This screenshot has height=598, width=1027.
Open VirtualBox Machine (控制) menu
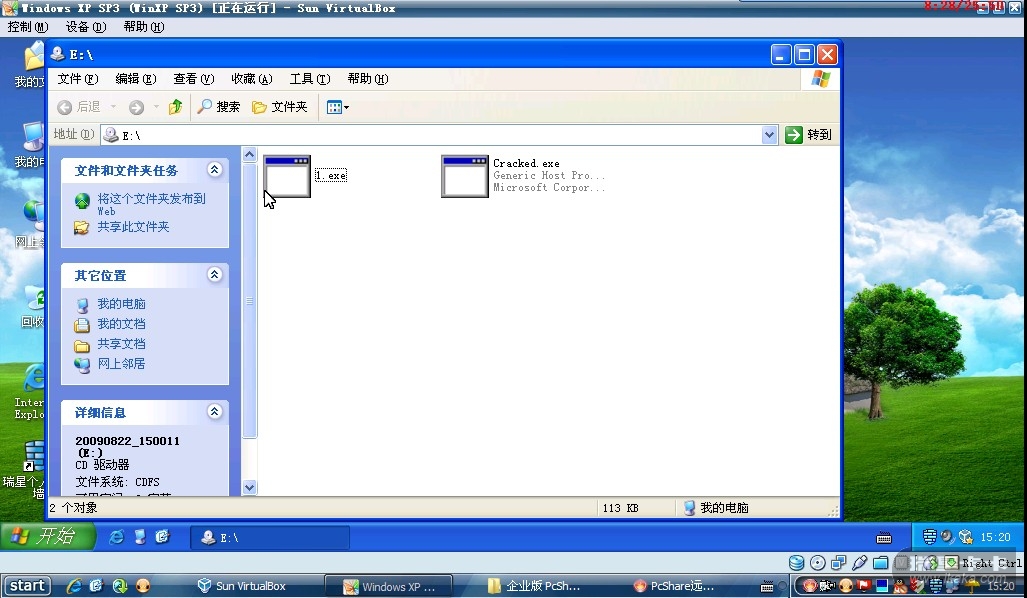tap(28, 27)
